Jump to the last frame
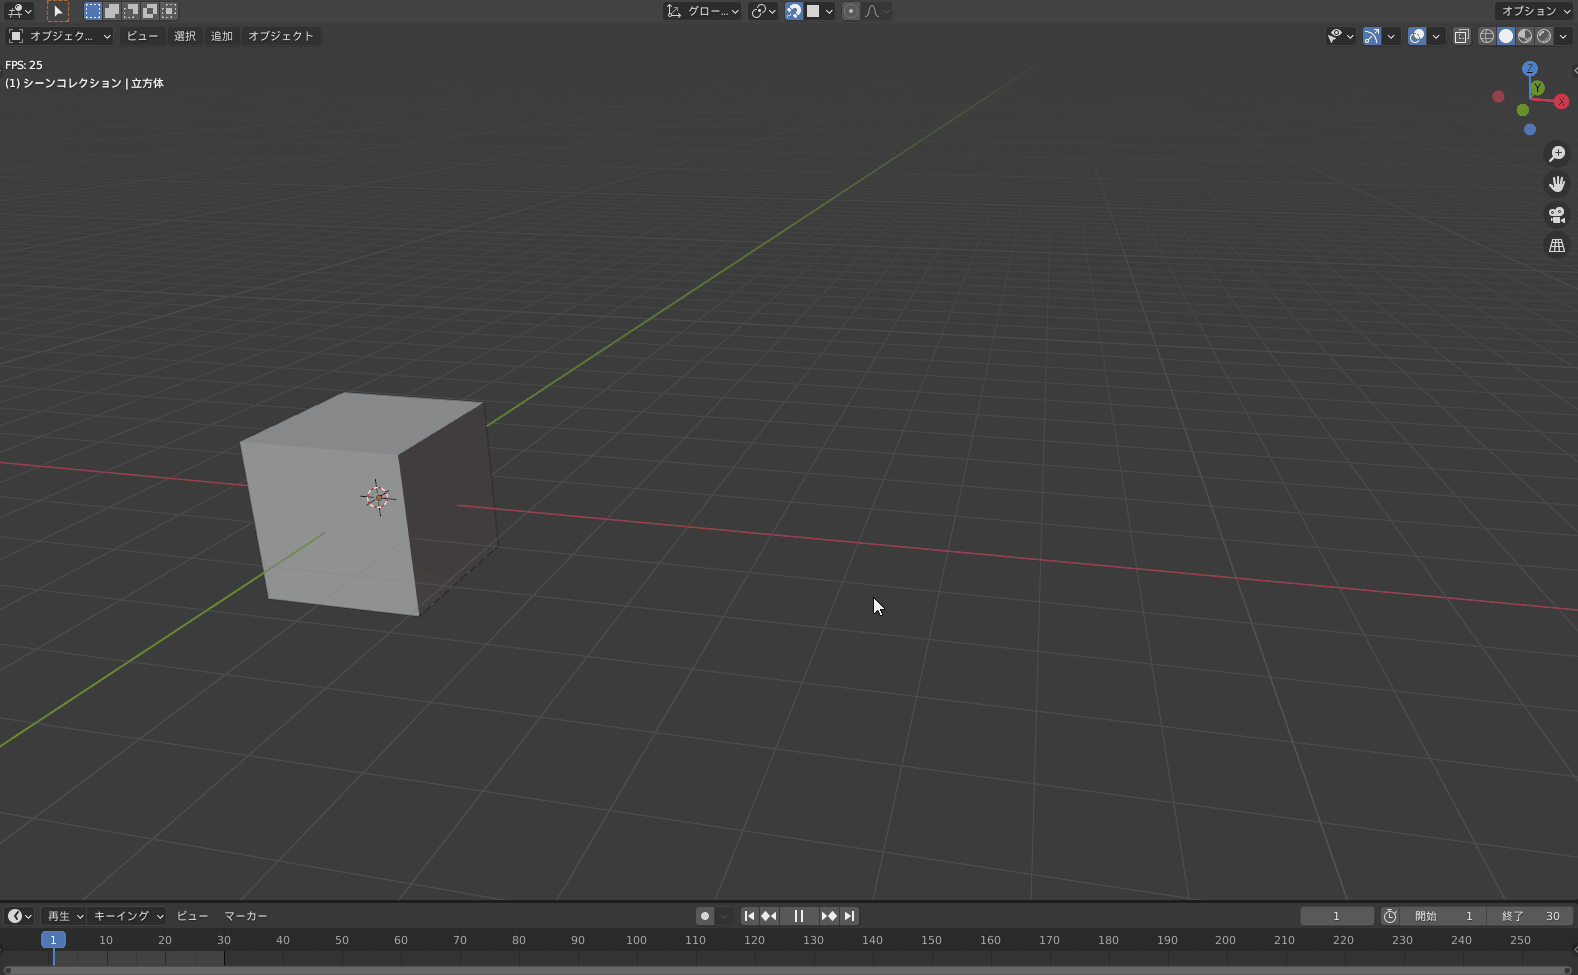 tap(849, 916)
